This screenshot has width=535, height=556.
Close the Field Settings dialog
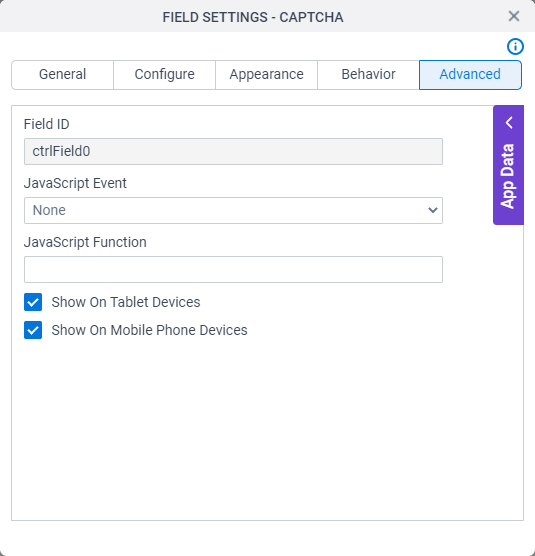[514, 16]
